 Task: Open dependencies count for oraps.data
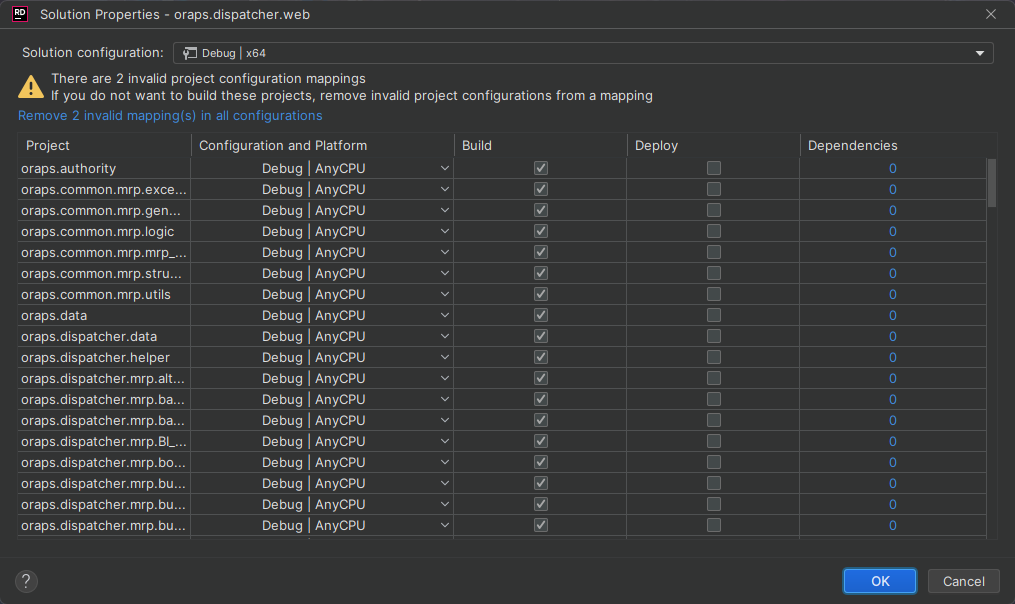[x=892, y=316]
